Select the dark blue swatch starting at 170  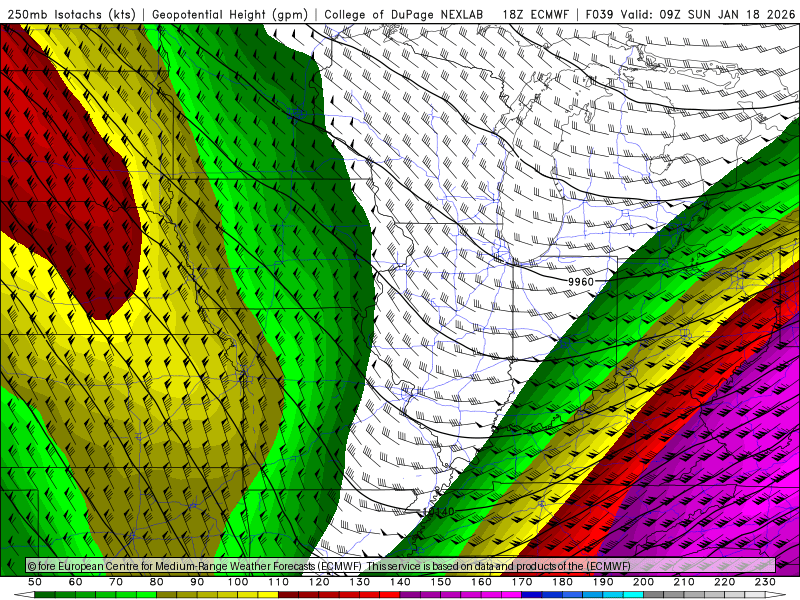532,595
